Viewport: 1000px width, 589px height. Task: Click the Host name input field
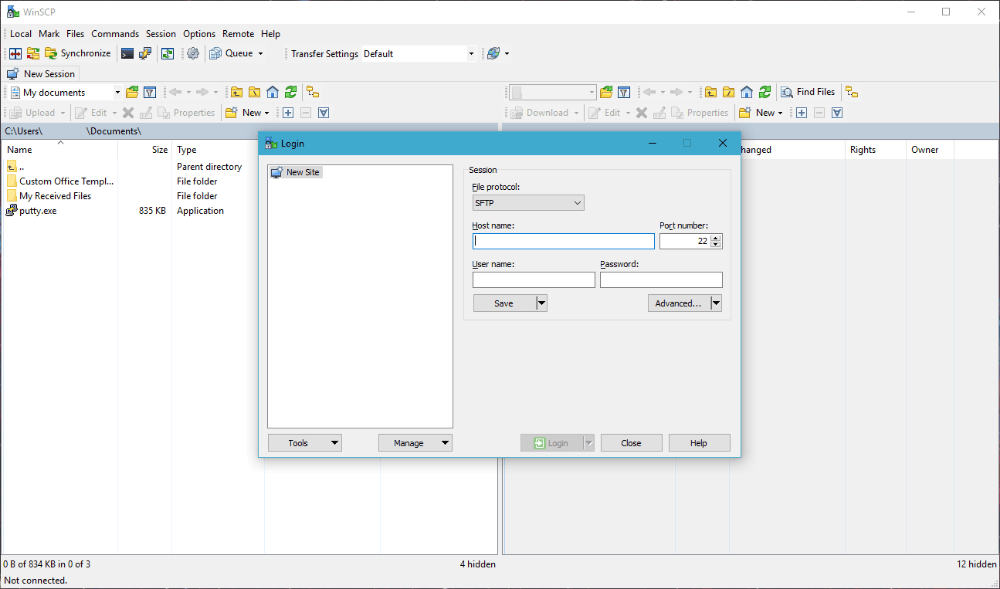tap(563, 241)
